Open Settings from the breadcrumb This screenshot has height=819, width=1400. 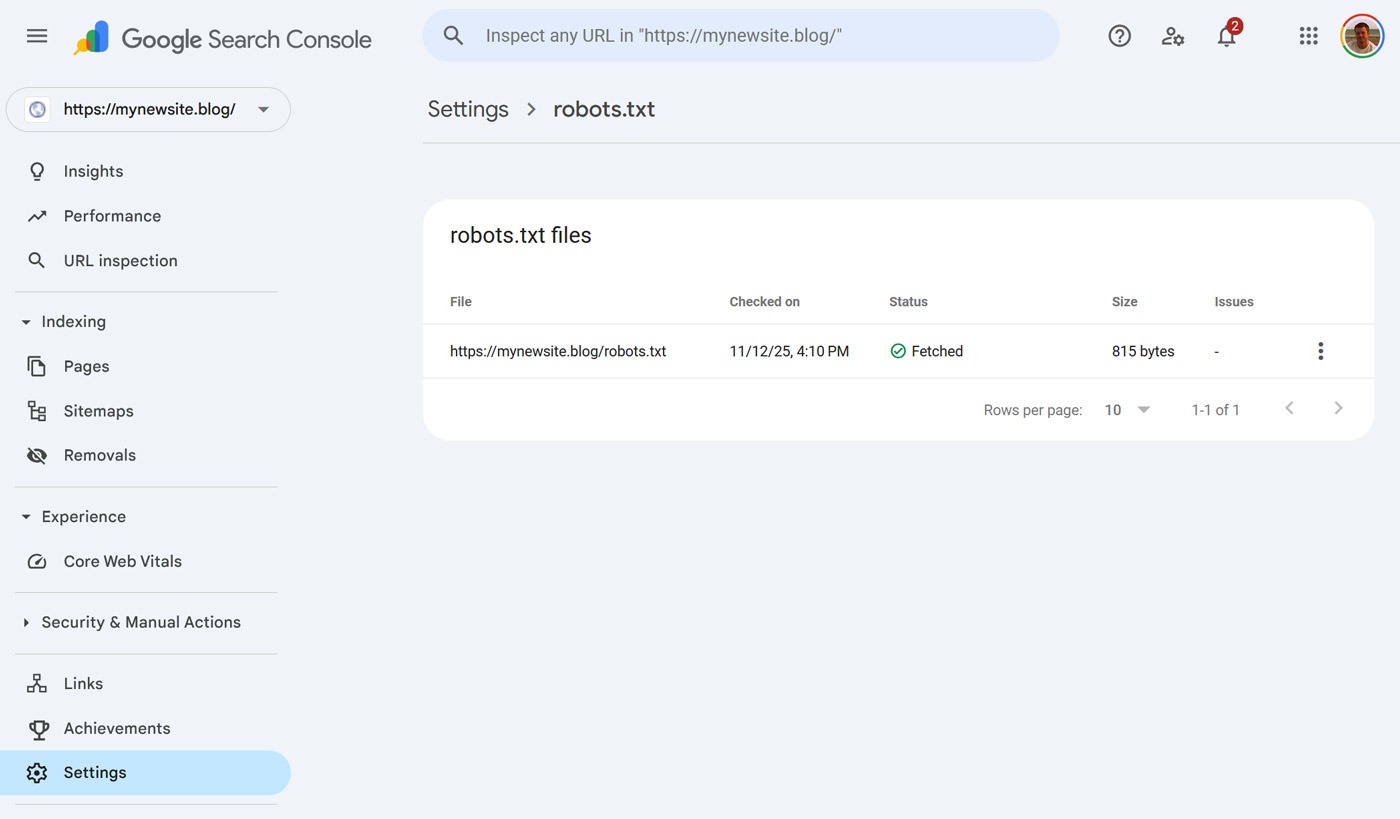(467, 109)
